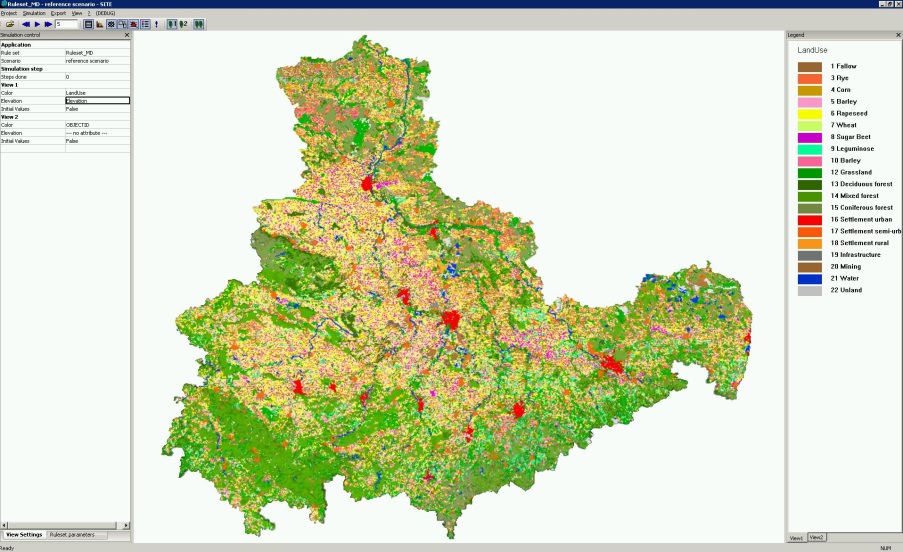Open the ? help menu
Image resolution: width=903 pixels, height=552 pixels.
coord(89,13)
